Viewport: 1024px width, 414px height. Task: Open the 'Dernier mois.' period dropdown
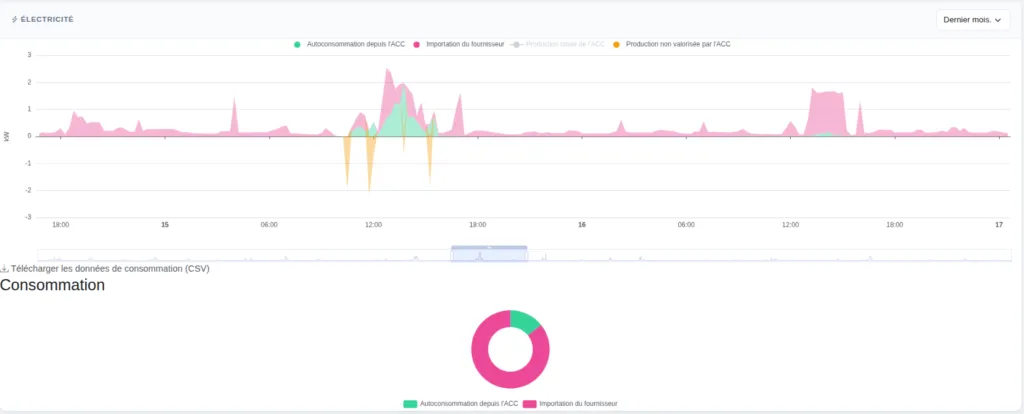pos(972,20)
